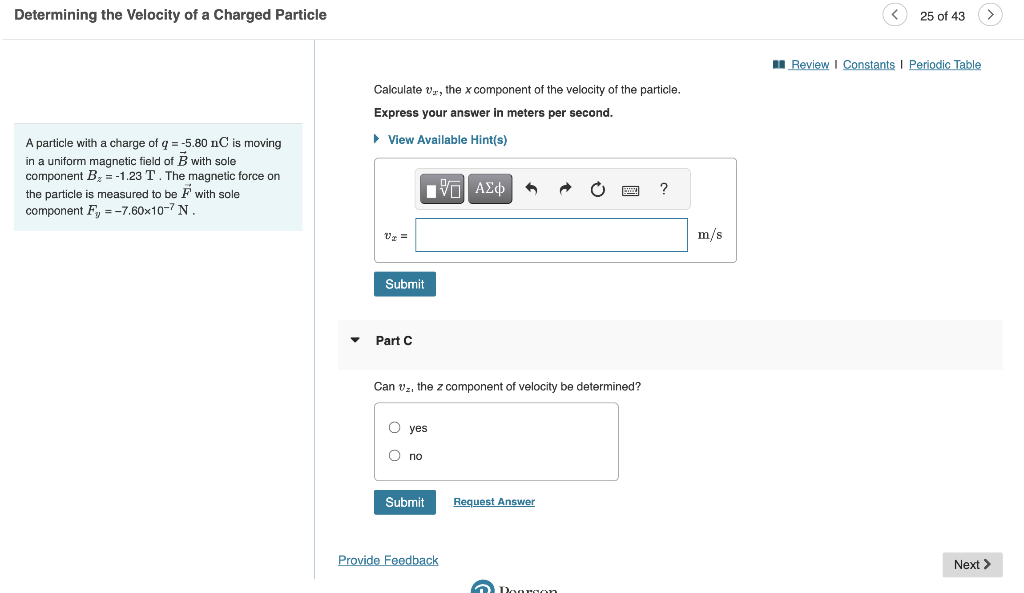This screenshot has height=593, width=1024.
Task: Click the redo arrow in the answer toolbar
Action: click(564, 188)
